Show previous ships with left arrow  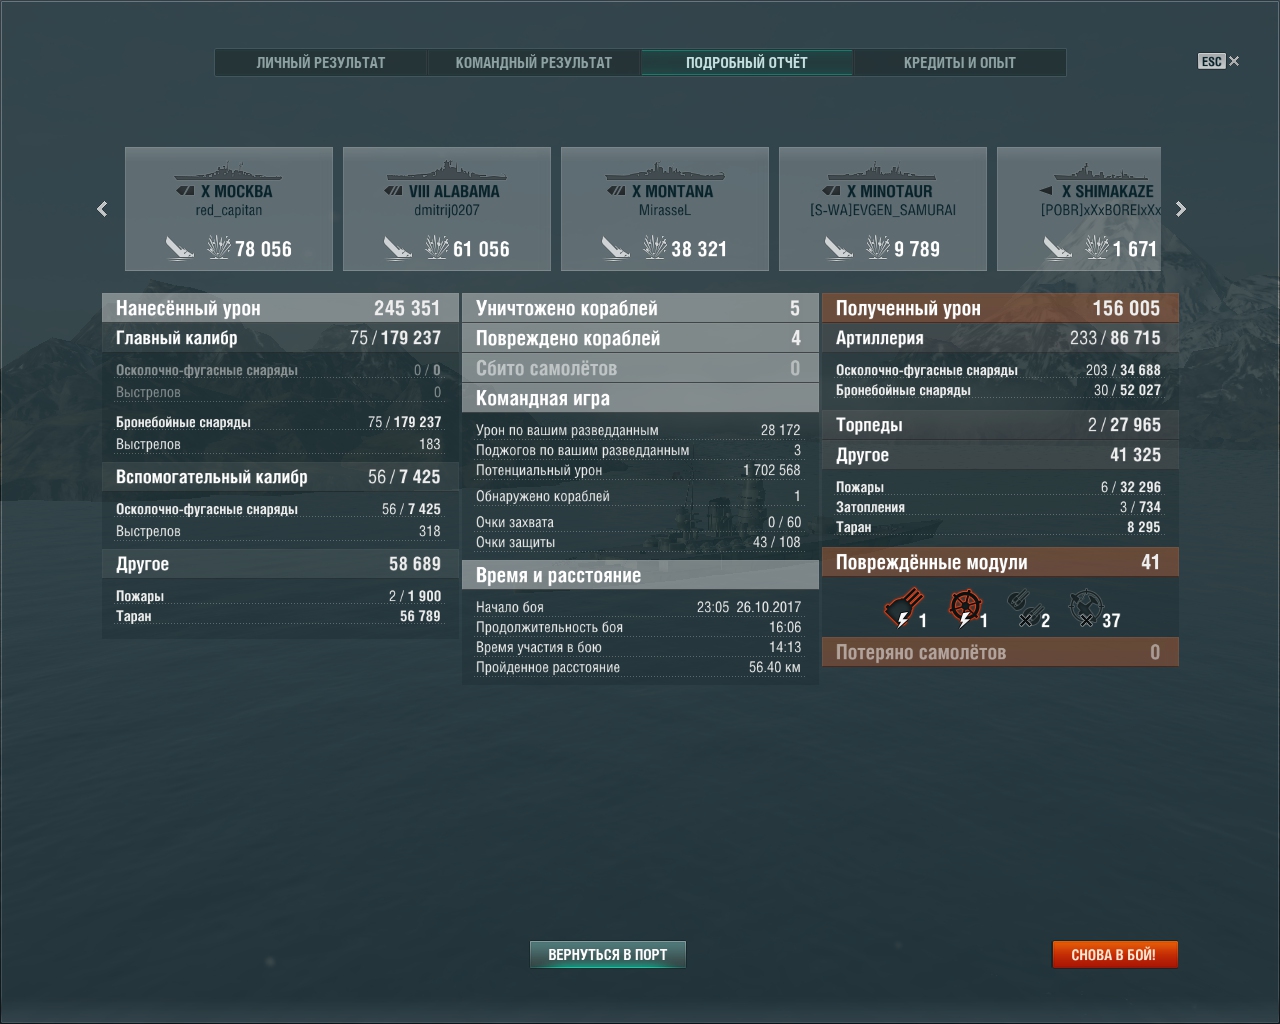[102, 209]
